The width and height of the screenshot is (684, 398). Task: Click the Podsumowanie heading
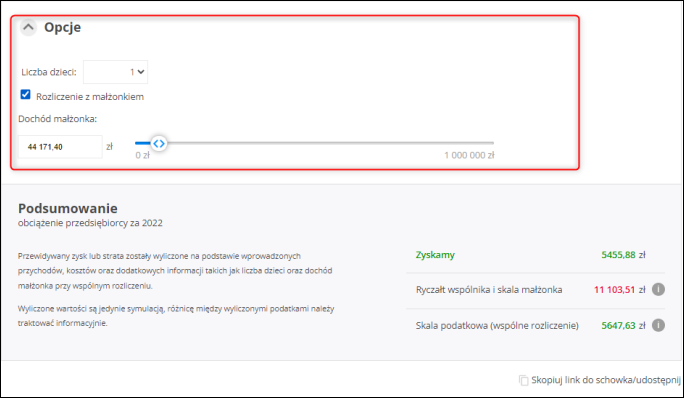(68, 208)
